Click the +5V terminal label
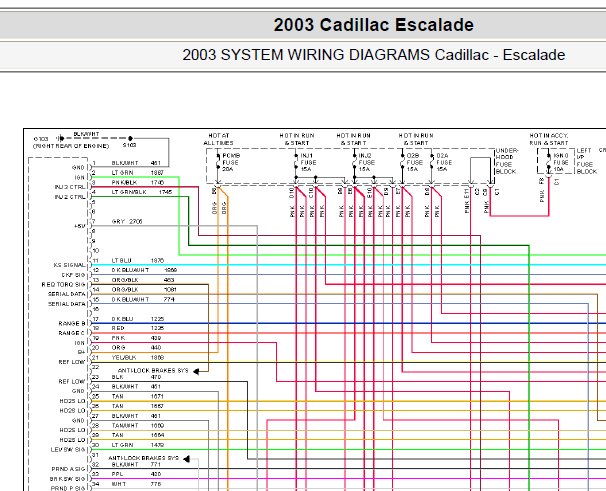The height and width of the screenshot is (491, 606). 79,226
